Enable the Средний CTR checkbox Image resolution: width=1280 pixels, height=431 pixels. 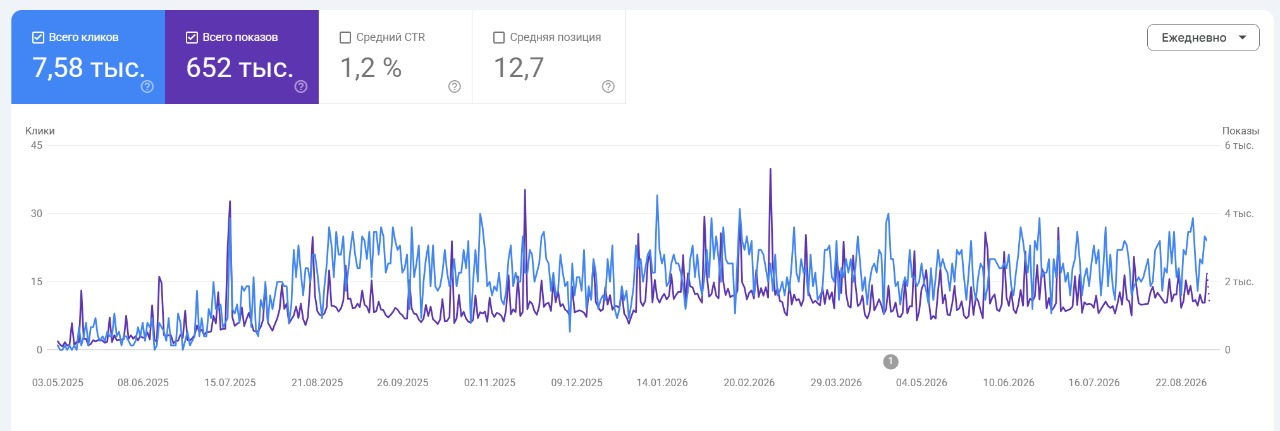[346, 38]
